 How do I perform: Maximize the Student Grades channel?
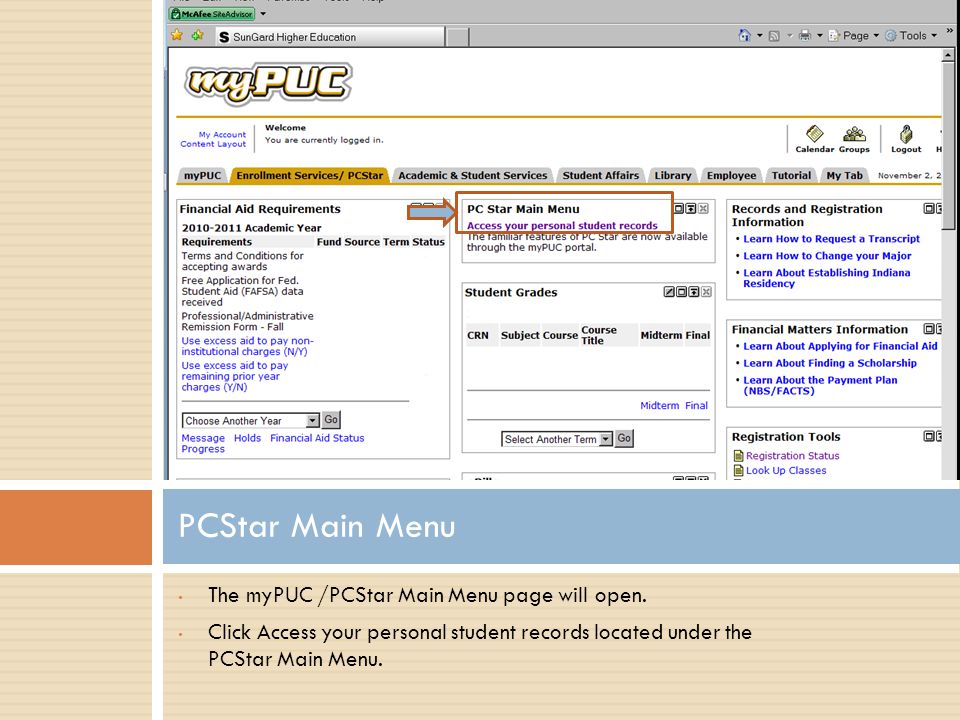(x=681, y=292)
